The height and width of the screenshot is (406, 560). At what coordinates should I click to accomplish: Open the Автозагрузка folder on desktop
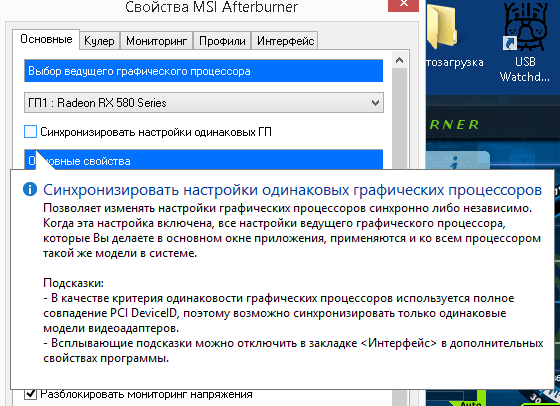454,37
